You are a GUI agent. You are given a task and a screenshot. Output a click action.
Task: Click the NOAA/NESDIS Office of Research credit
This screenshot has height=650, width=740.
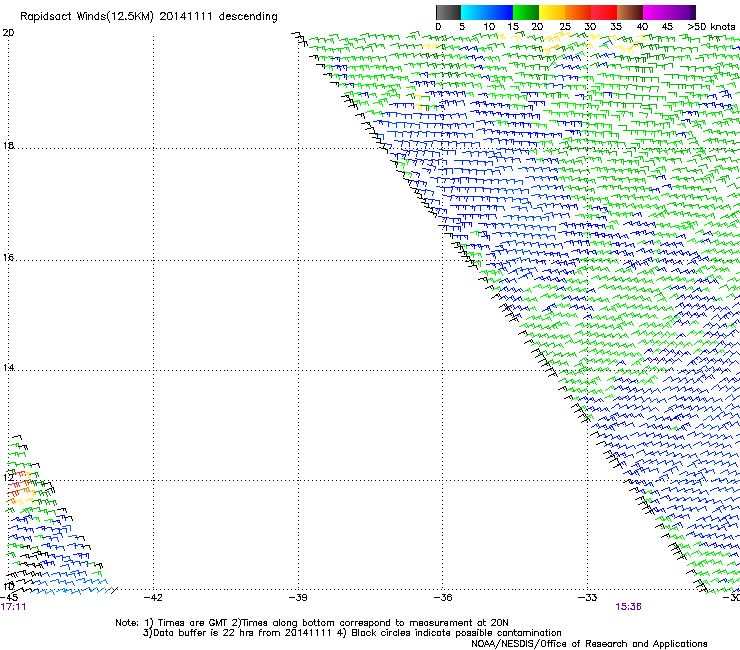(589, 644)
